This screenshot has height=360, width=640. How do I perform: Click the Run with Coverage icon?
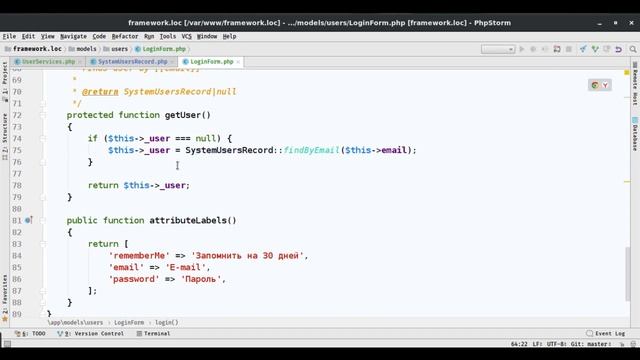pos(545,49)
